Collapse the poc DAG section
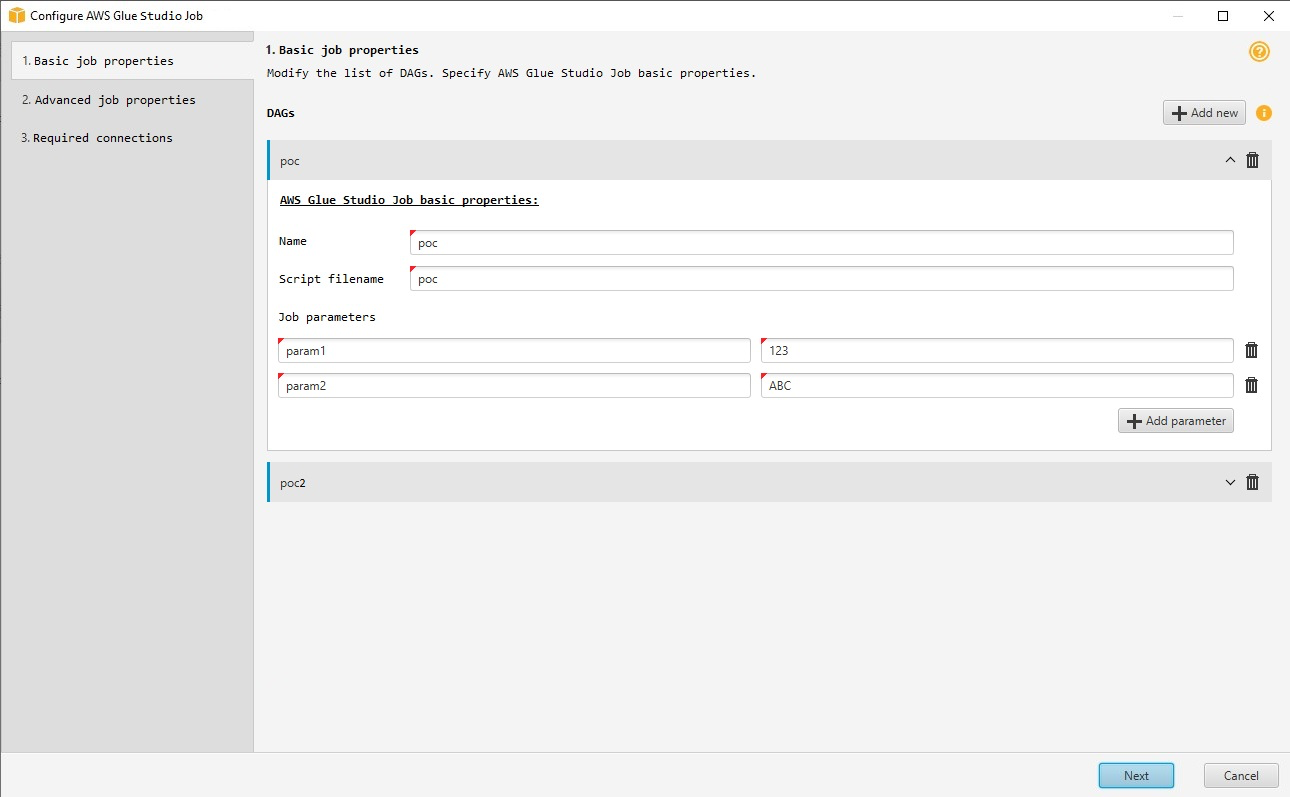This screenshot has width=1290, height=797. point(1230,159)
